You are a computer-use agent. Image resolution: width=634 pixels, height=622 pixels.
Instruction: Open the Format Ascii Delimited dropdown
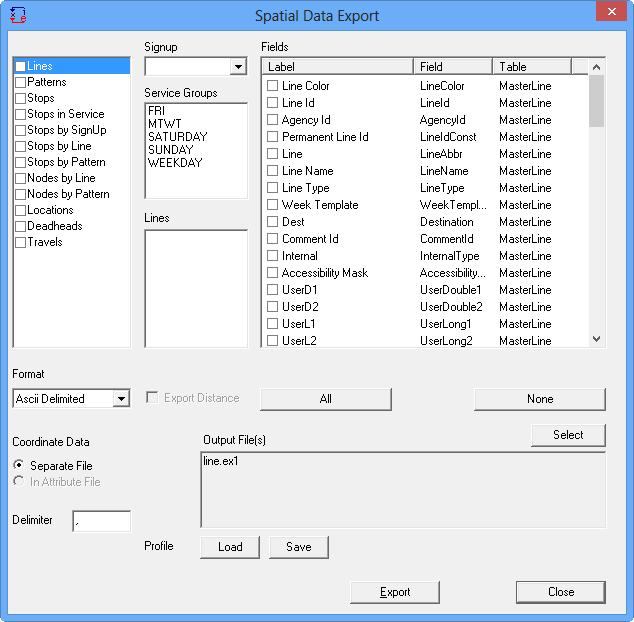point(121,399)
